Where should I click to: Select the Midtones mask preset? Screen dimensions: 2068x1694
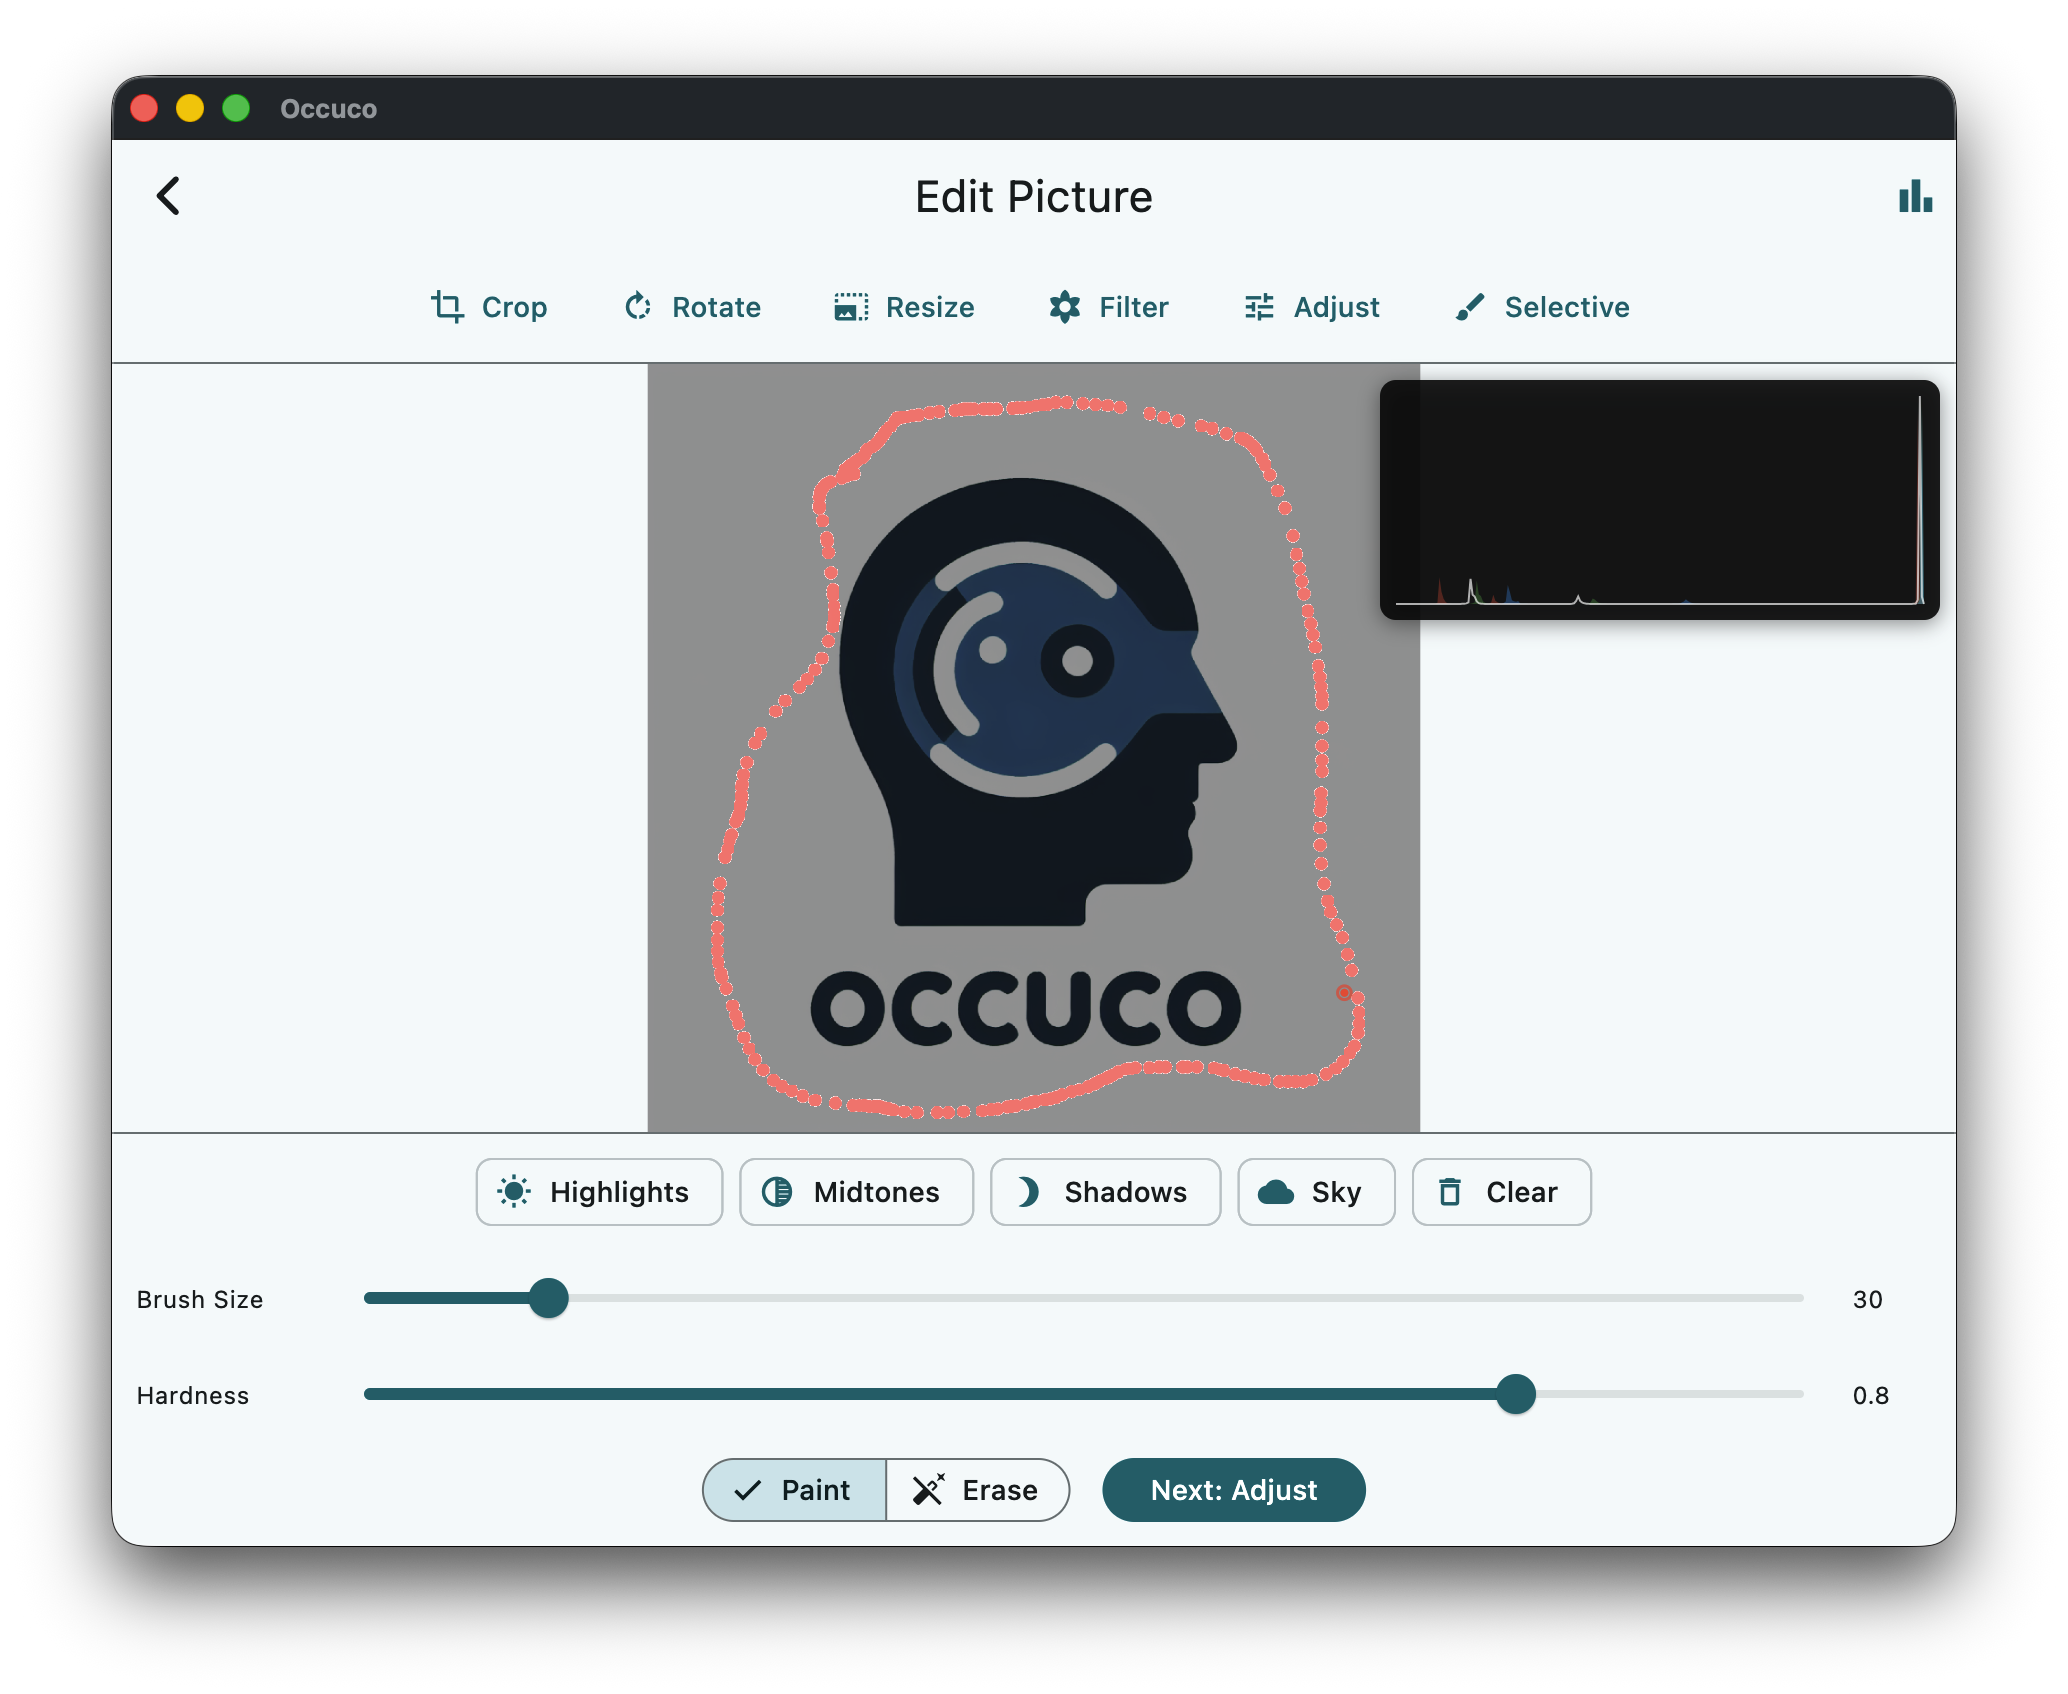pyautogui.click(x=856, y=1192)
